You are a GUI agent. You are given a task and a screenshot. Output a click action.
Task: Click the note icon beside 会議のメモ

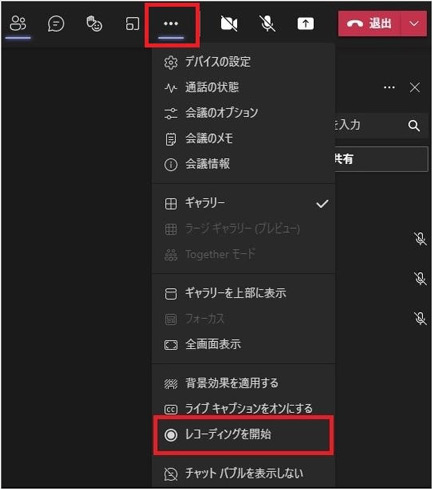pyautogui.click(x=171, y=139)
